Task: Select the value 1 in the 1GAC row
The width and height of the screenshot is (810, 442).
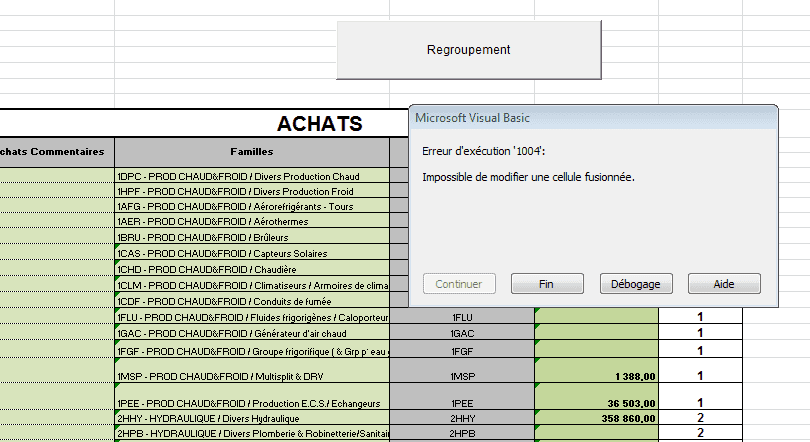Action: click(x=700, y=333)
